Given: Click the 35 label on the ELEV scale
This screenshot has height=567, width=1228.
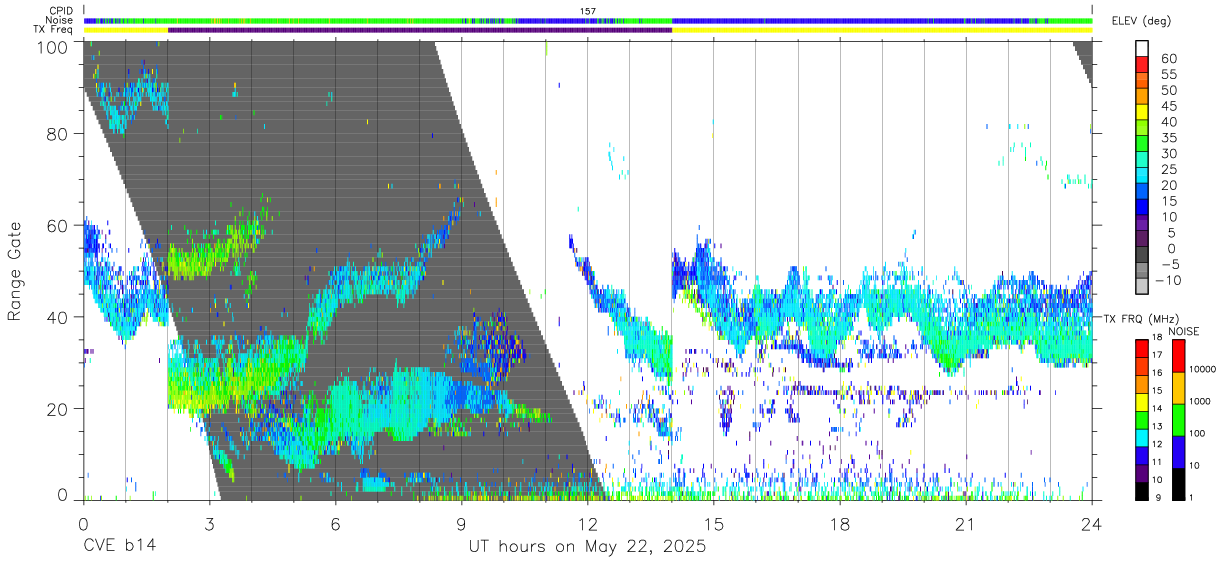Looking at the screenshot, I should click(x=1167, y=138).
